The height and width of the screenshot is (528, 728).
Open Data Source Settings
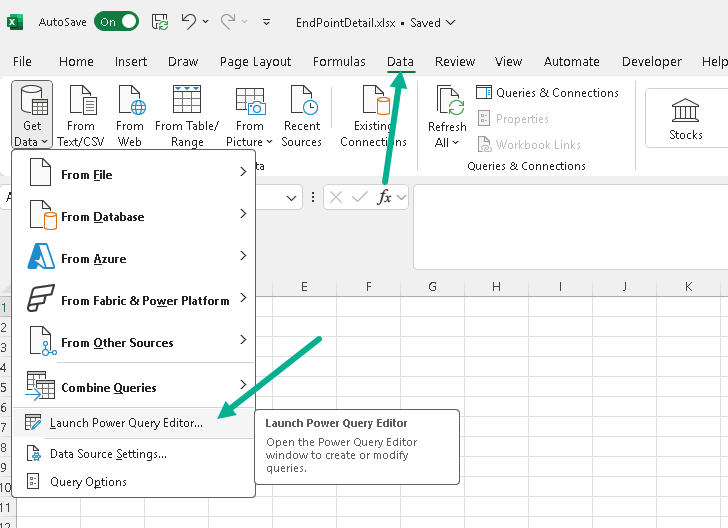pos(108,454)
